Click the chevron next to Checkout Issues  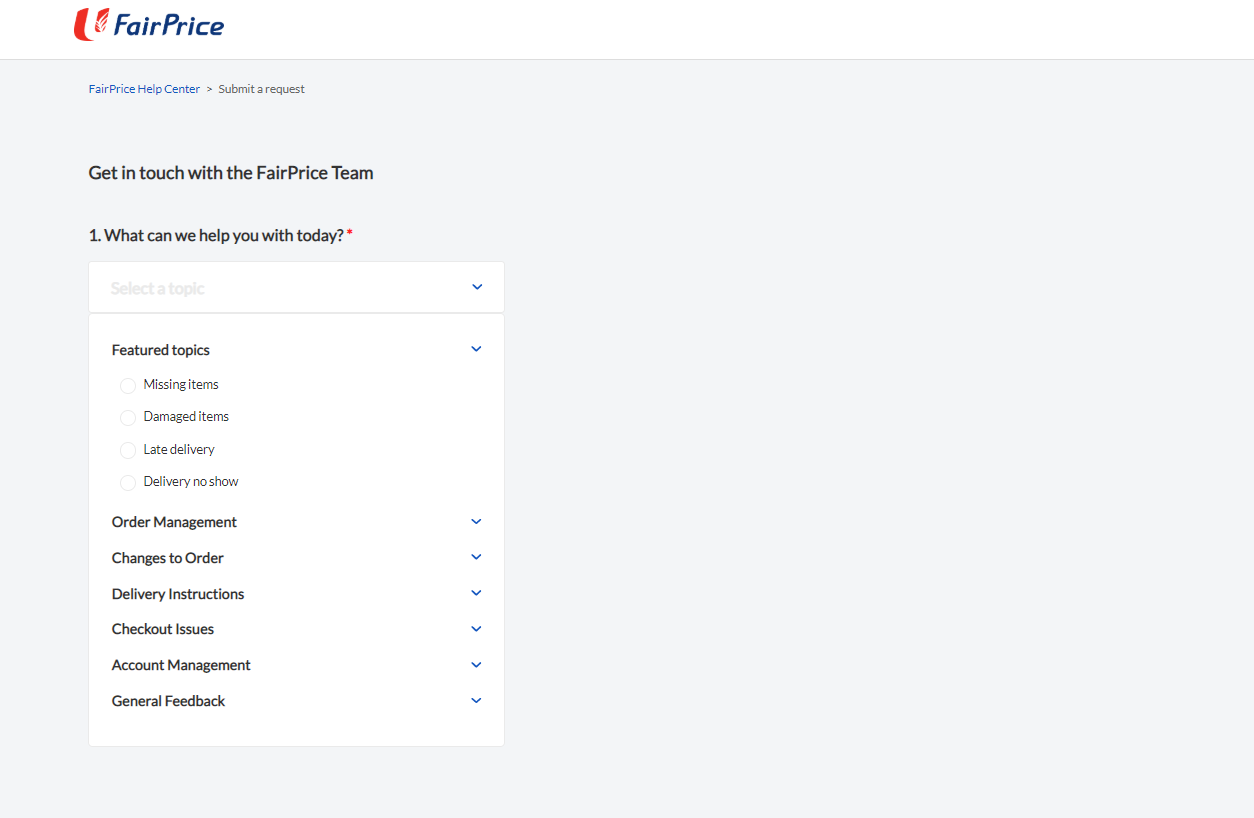[x=476, y=629]
